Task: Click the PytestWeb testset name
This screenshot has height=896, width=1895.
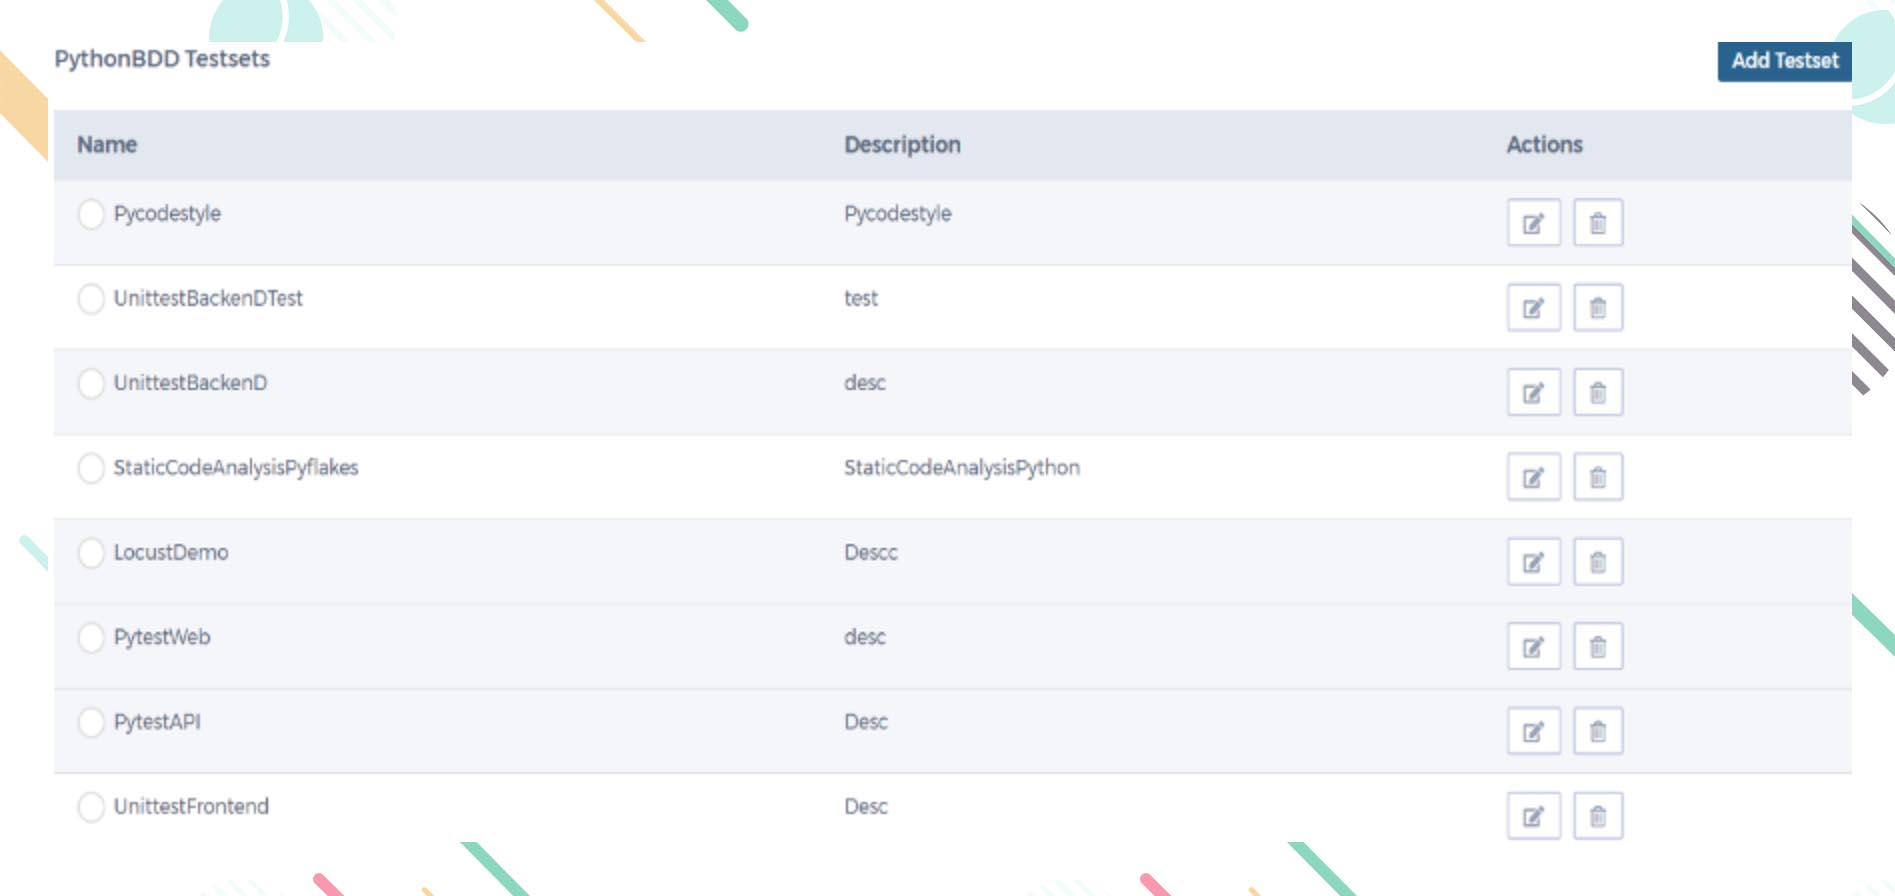Action: [162, 637]
